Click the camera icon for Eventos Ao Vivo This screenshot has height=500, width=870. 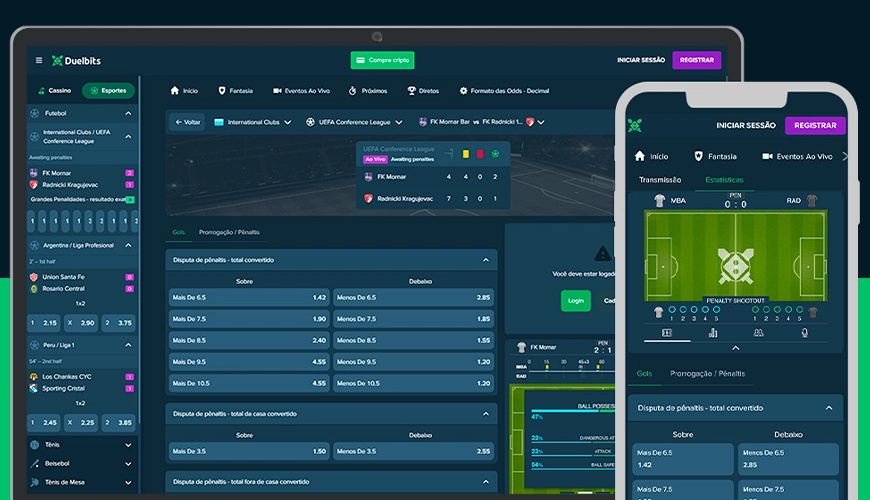coord(277,90)
